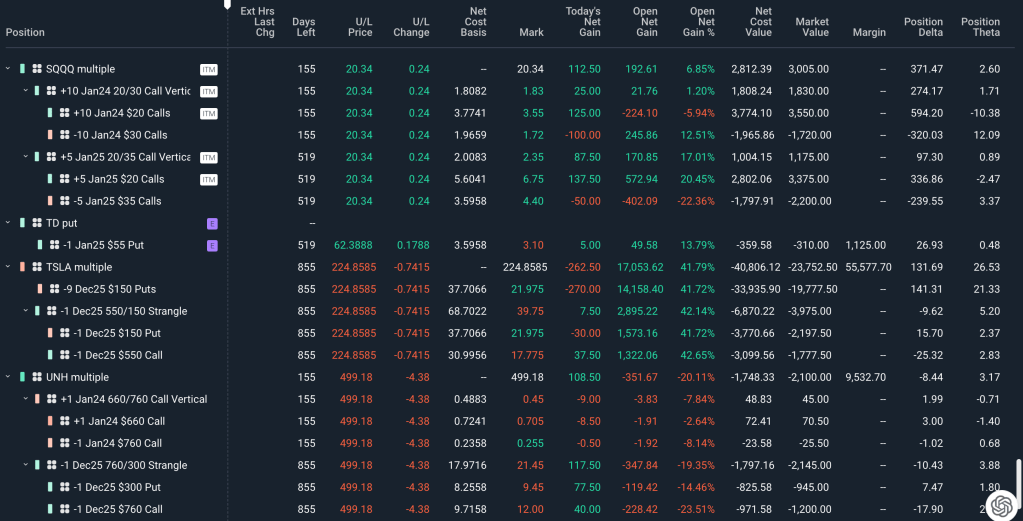Click the grid icon beside -1 Dec25 $550 Call
This screenshot has height=521, width=1023.
(x=65, y=355)
